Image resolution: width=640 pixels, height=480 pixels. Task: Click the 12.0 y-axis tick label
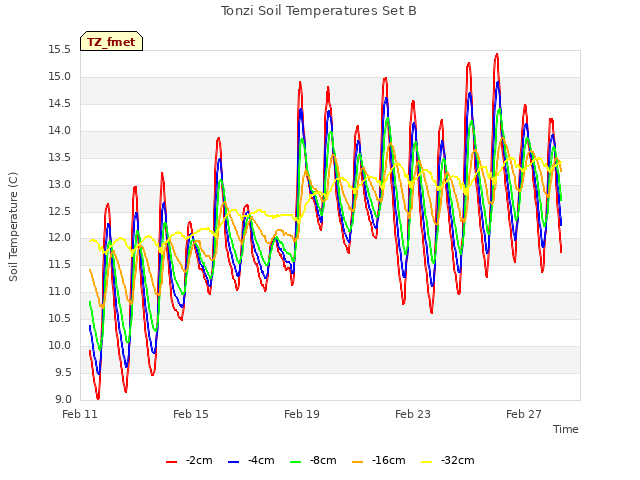pyautogui.click(x=60, y=238)
